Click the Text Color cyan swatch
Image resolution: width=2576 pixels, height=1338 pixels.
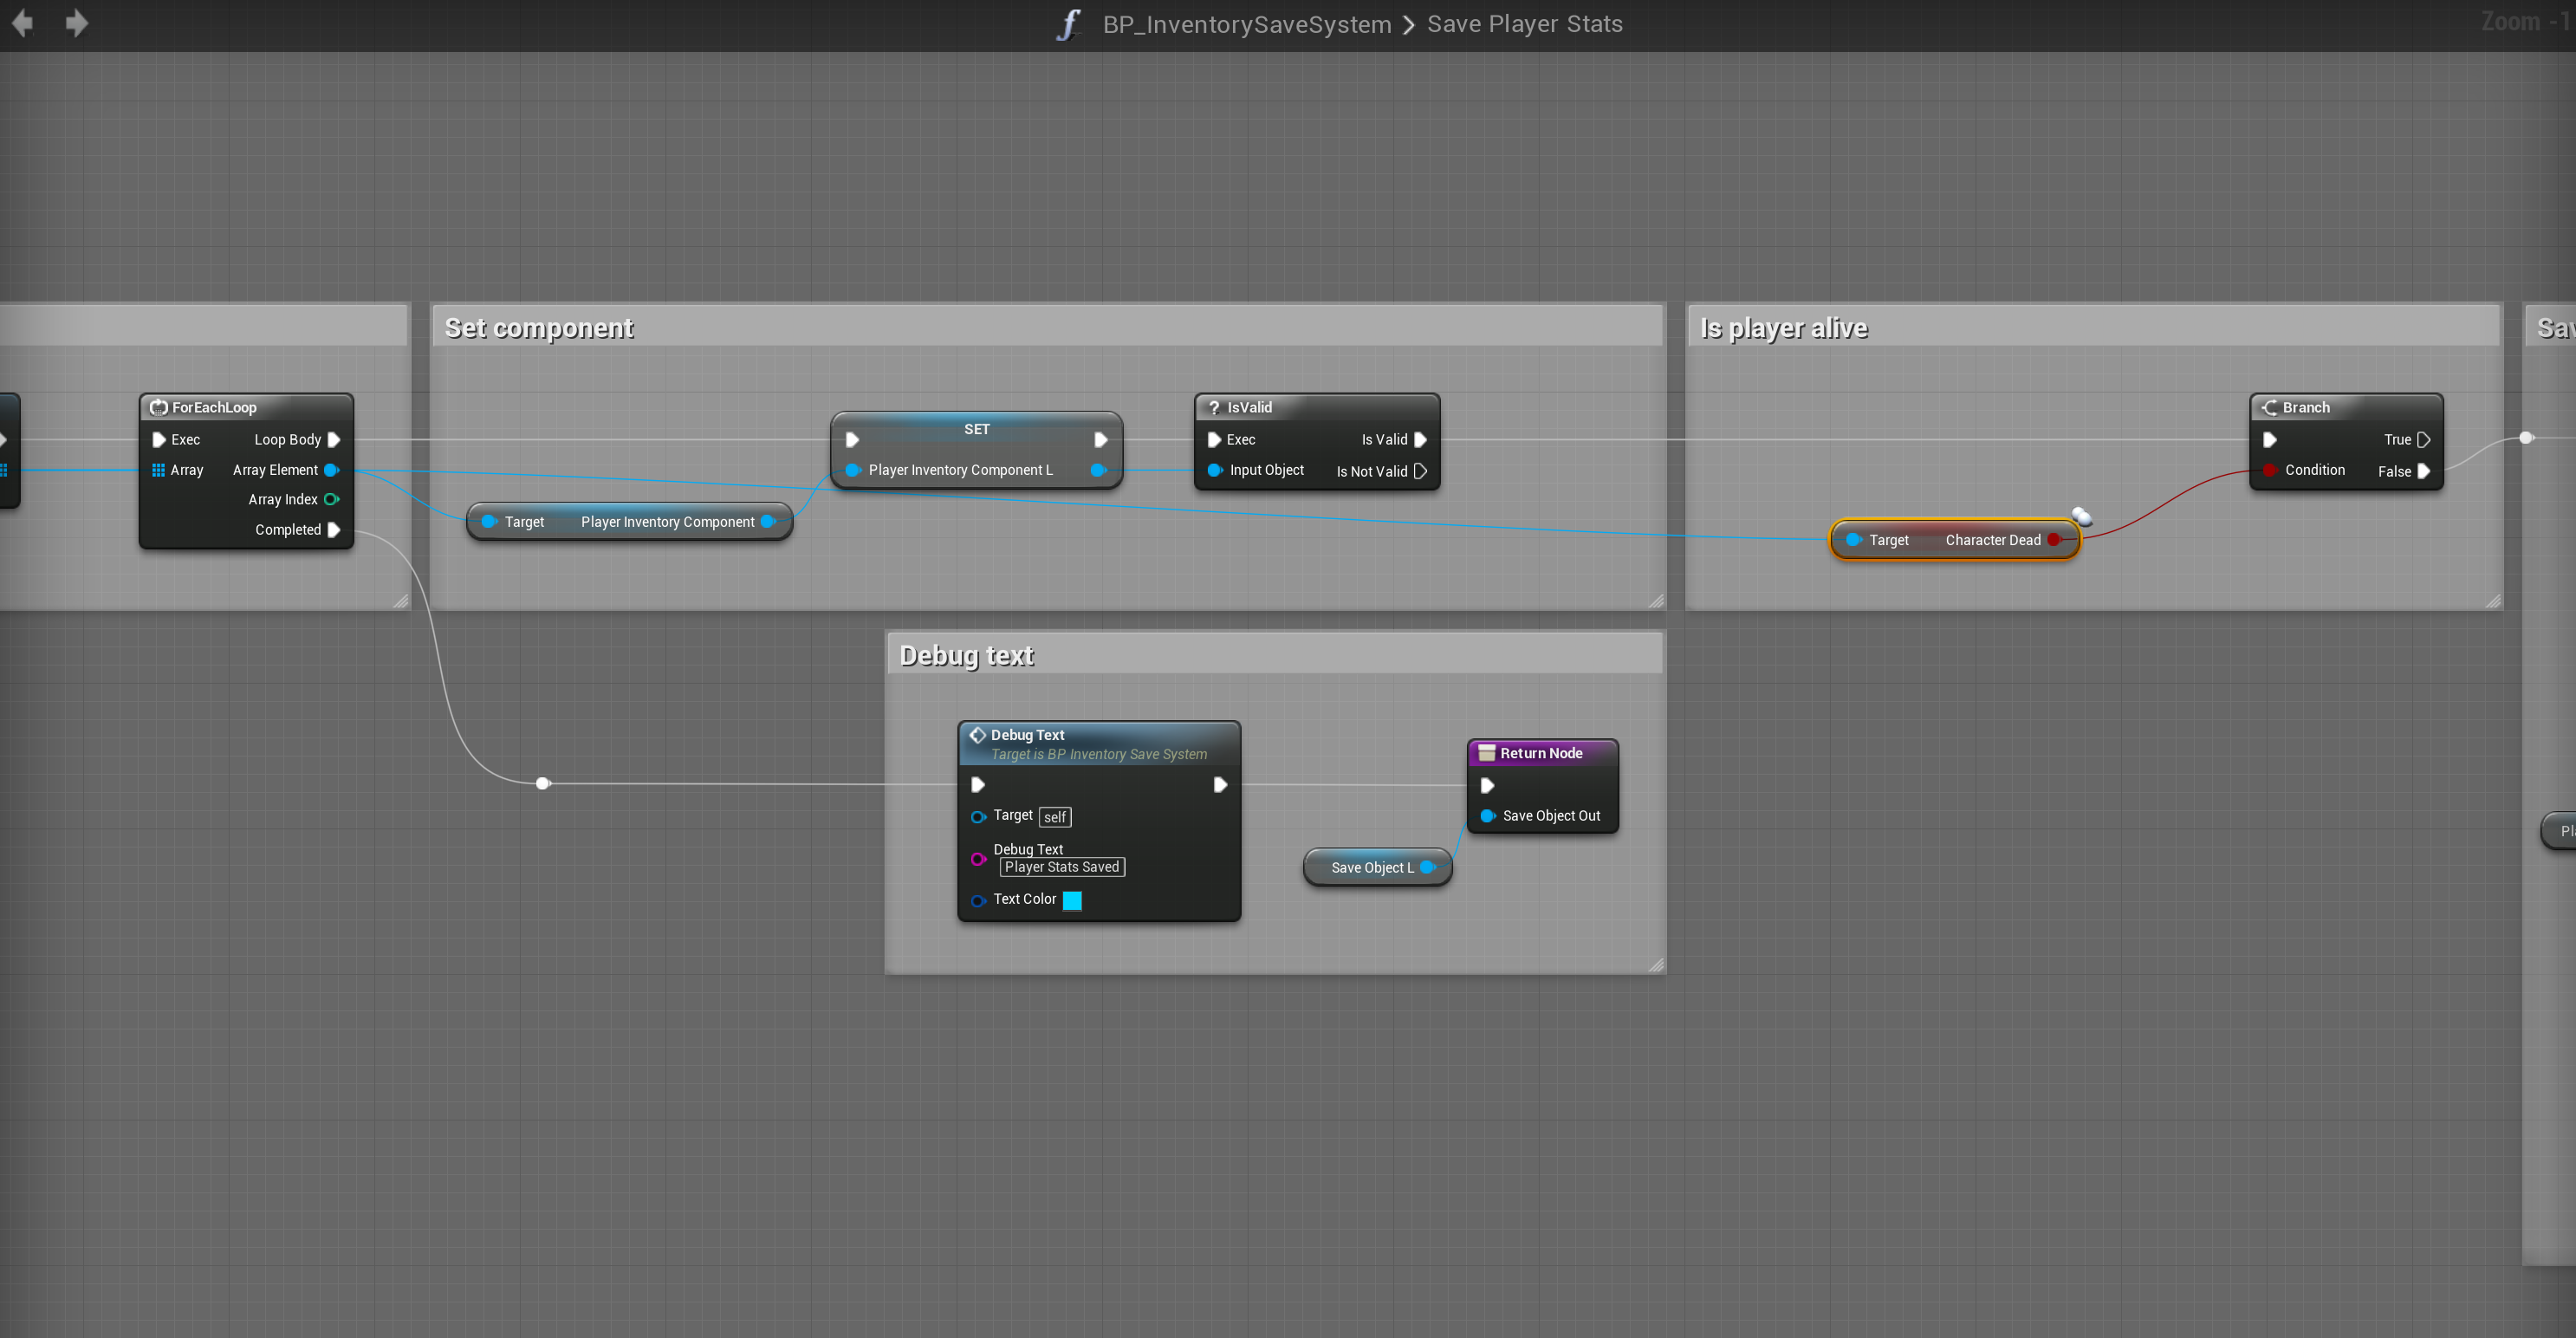tap(1072, 900)
